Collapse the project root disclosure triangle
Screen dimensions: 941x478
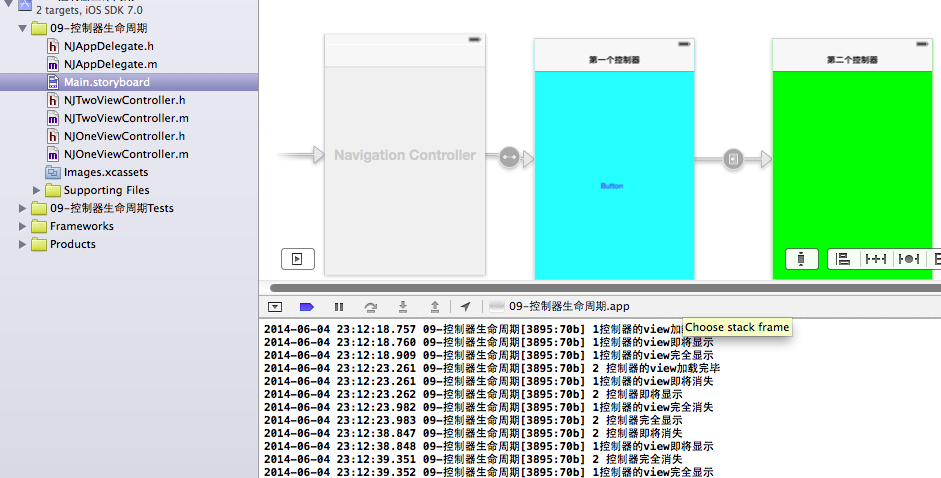[8, 4]
